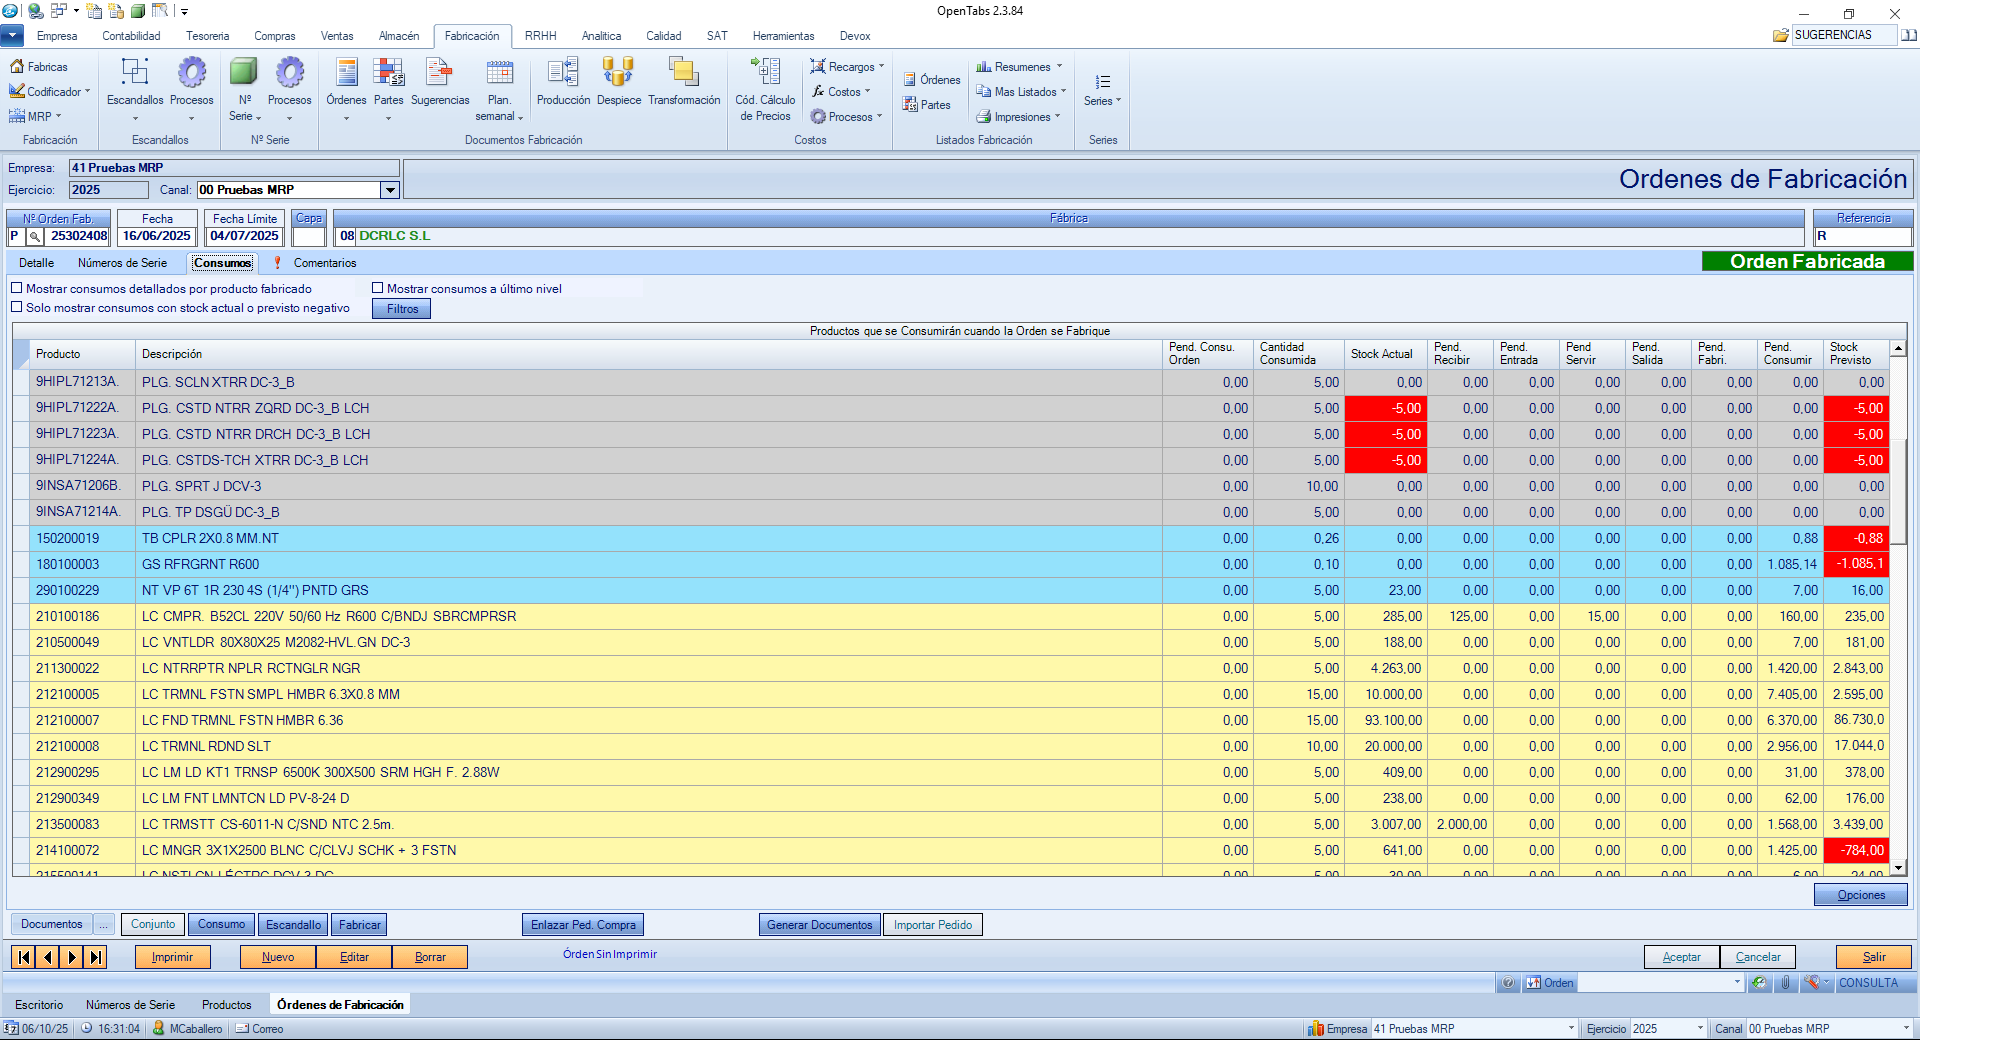Go to the last record navigation arrow
Screen dimensions: 1992x1040
(x=96, y=957)
